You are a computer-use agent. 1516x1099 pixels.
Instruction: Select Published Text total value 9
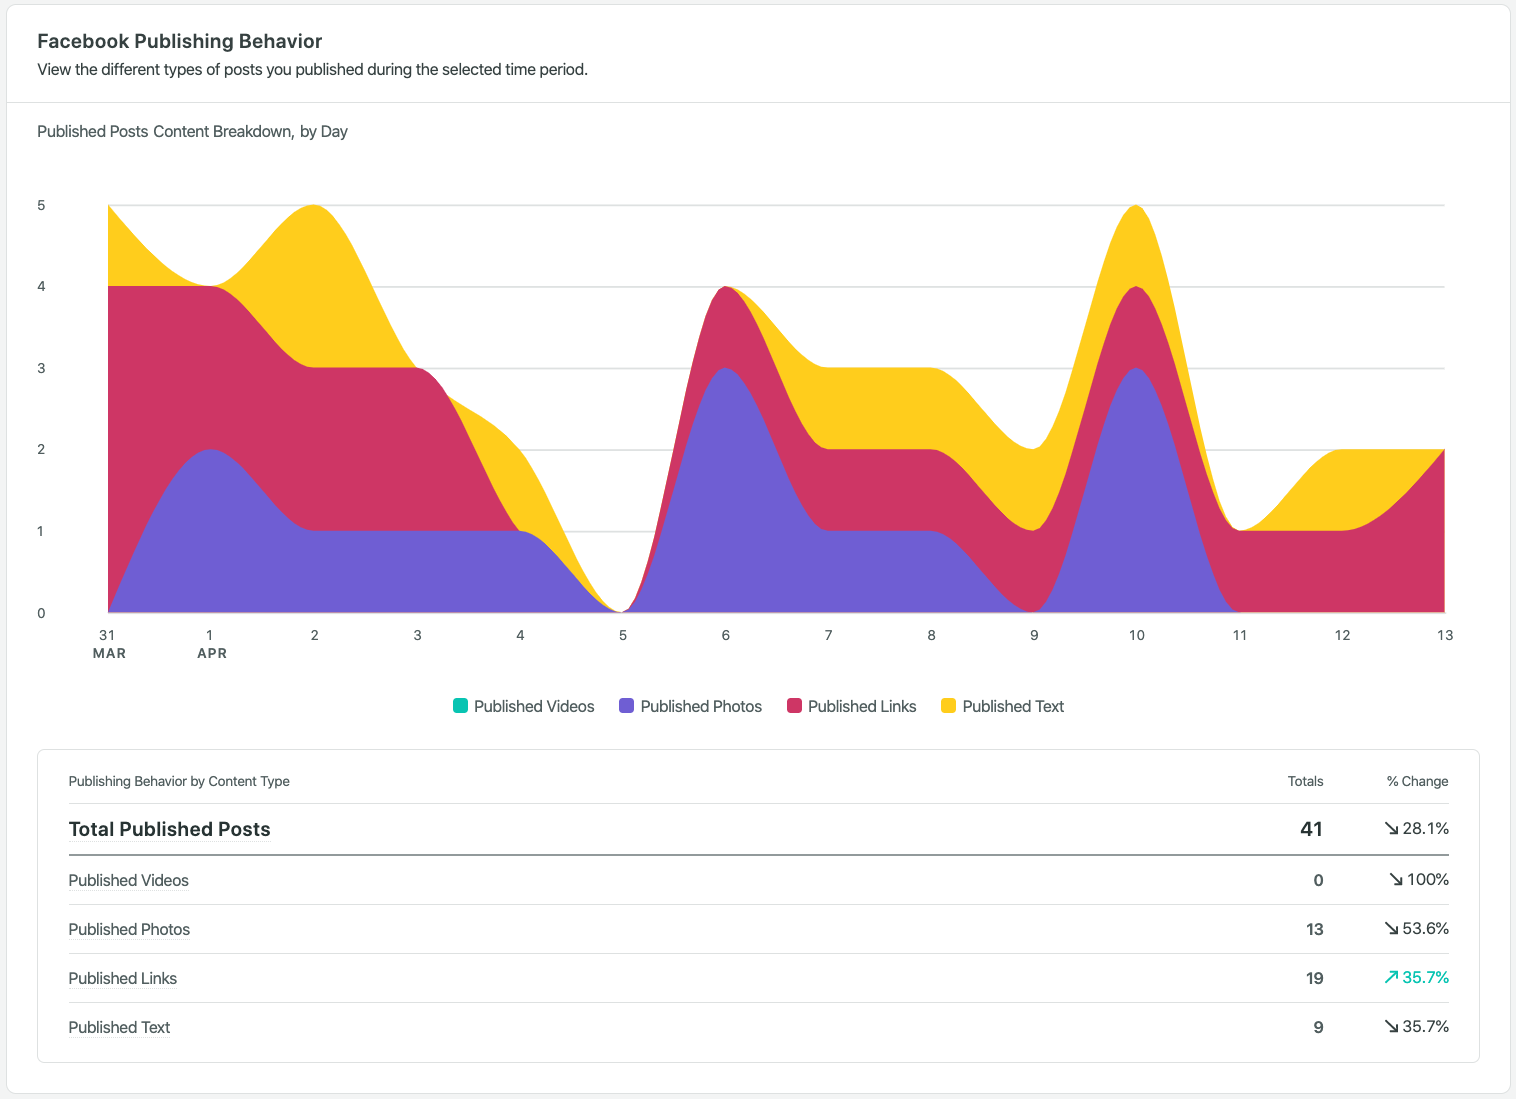(x=1318, y=1027)
